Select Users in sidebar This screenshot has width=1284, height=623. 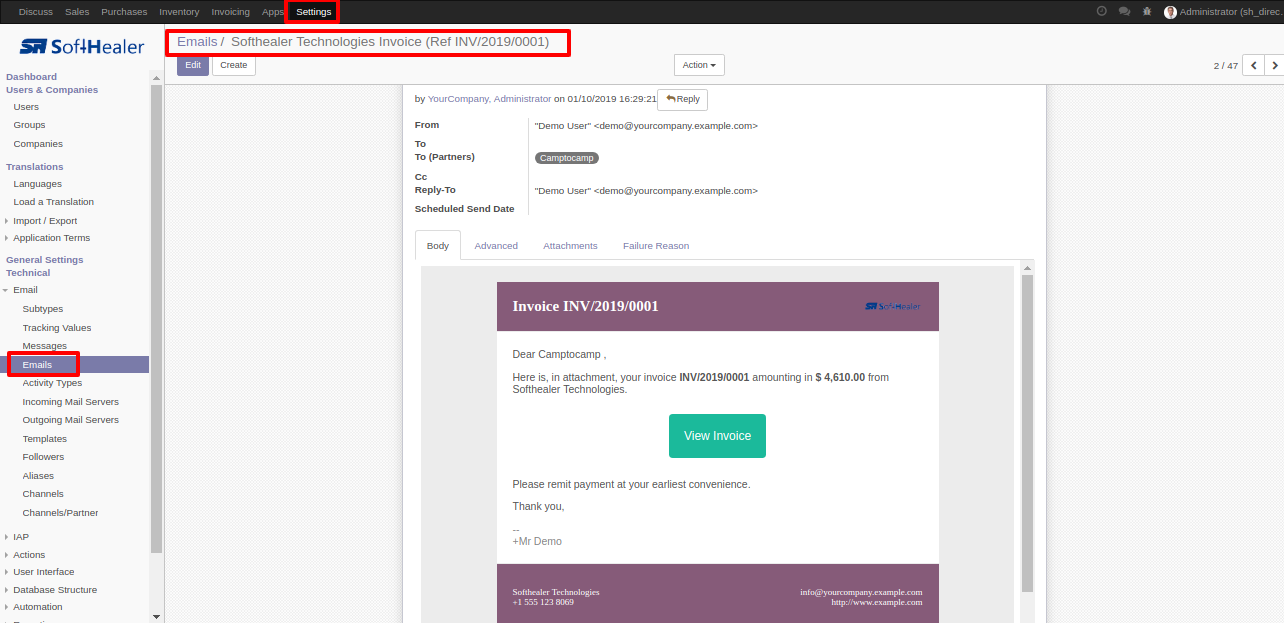26,107
